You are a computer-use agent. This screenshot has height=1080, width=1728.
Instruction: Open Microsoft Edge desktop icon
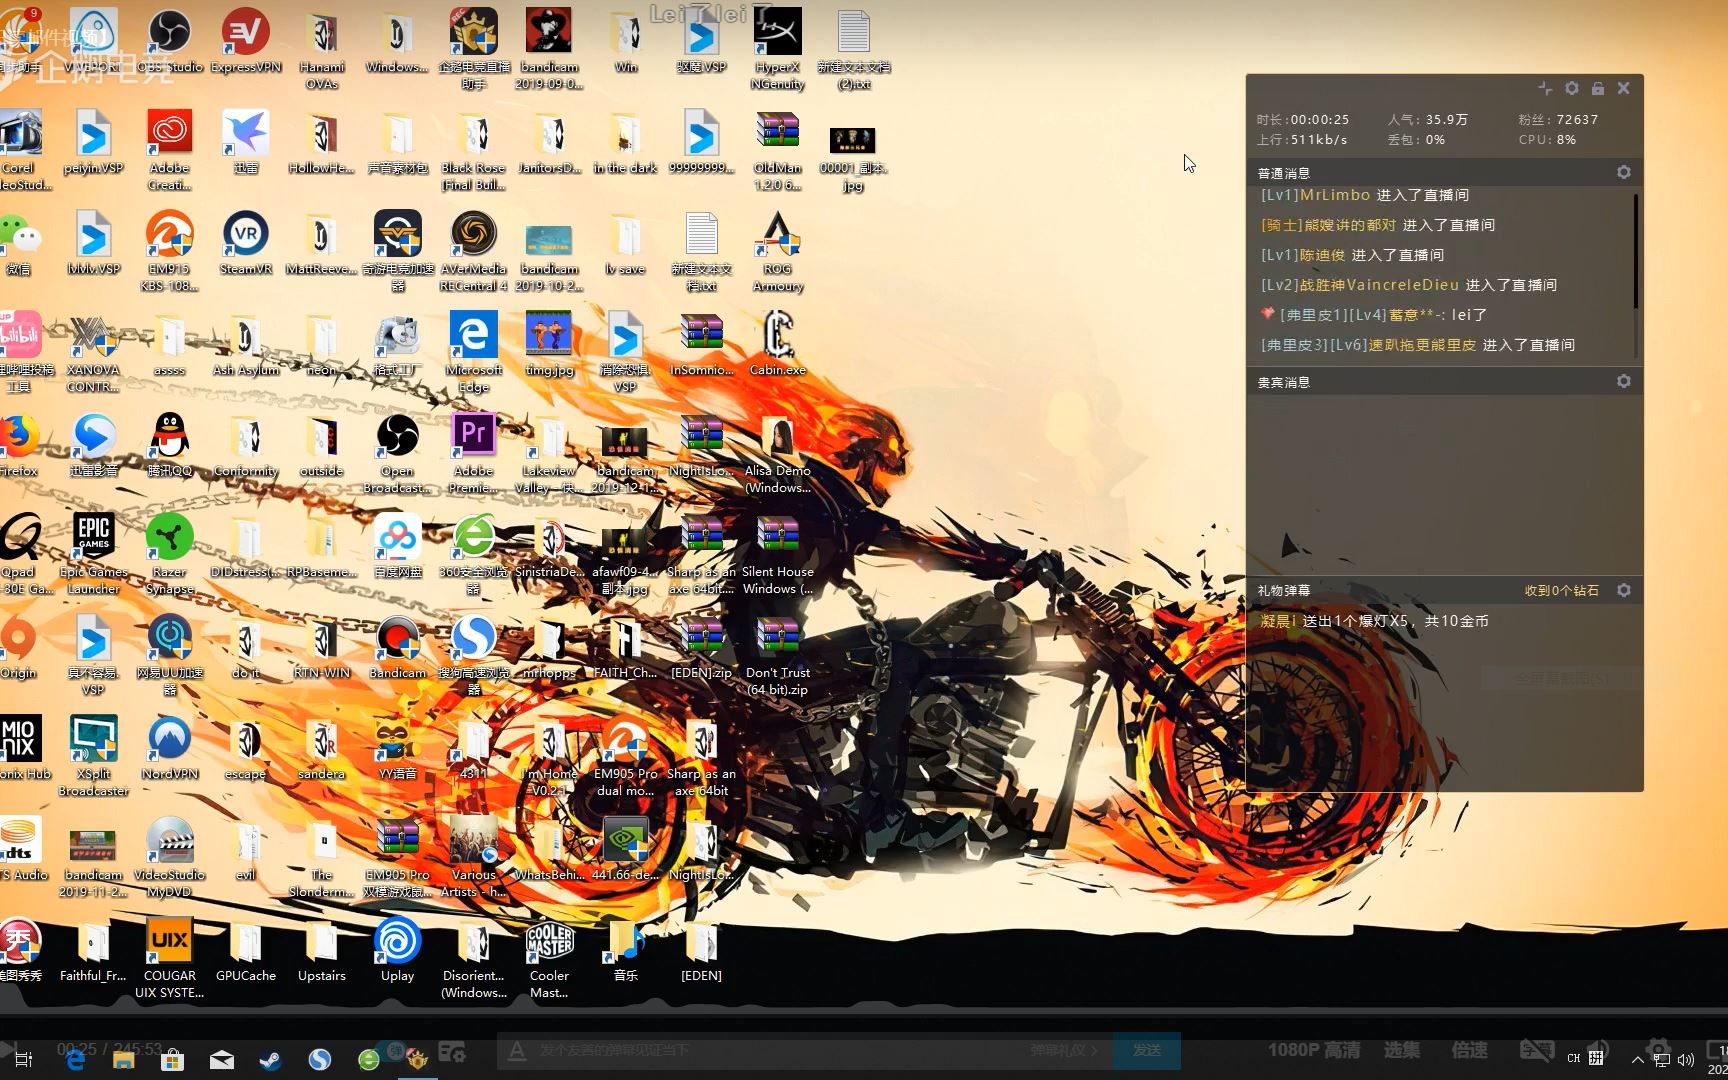(x=474, y=351)
